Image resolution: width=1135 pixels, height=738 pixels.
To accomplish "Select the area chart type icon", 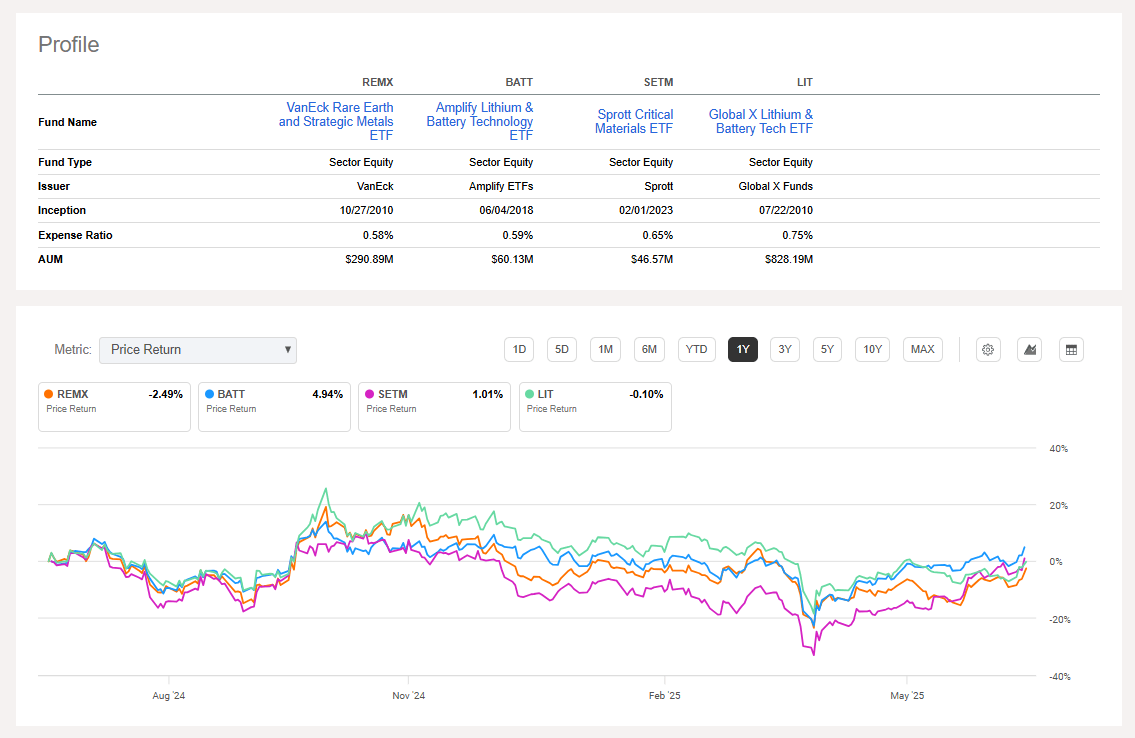I will (x=1029, y=349).
